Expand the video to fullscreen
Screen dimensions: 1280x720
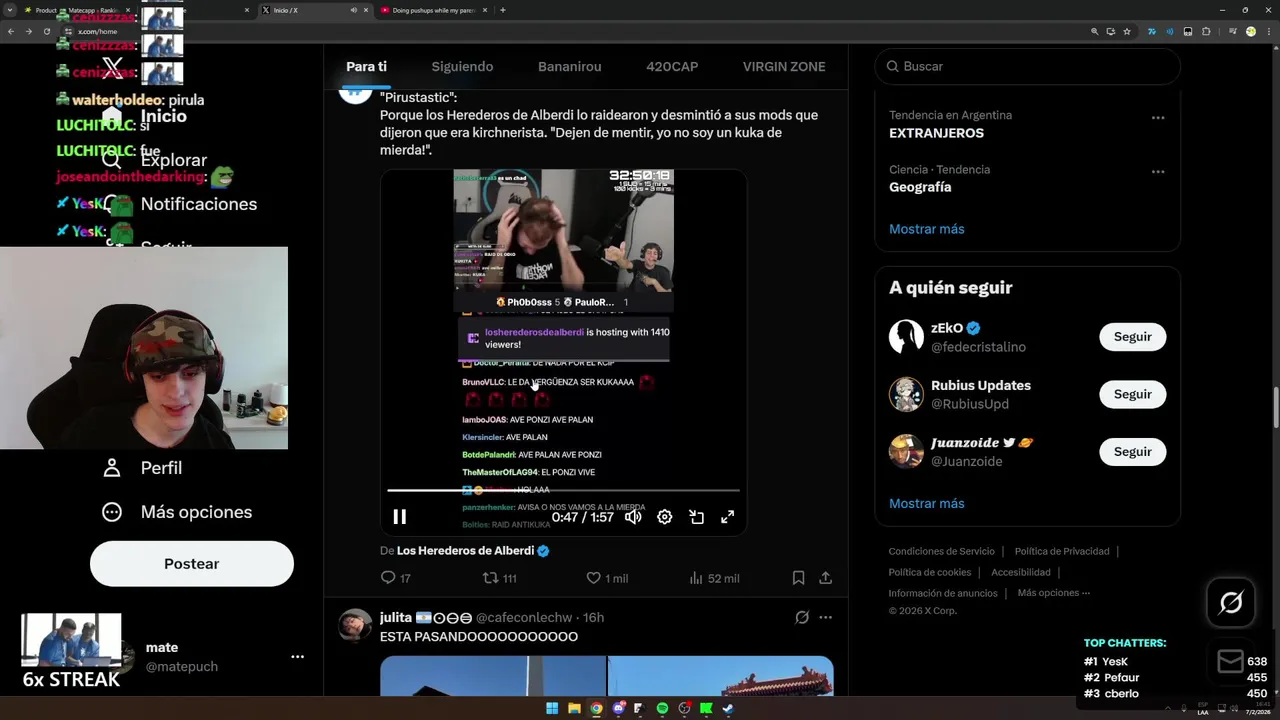coord(728,517)
